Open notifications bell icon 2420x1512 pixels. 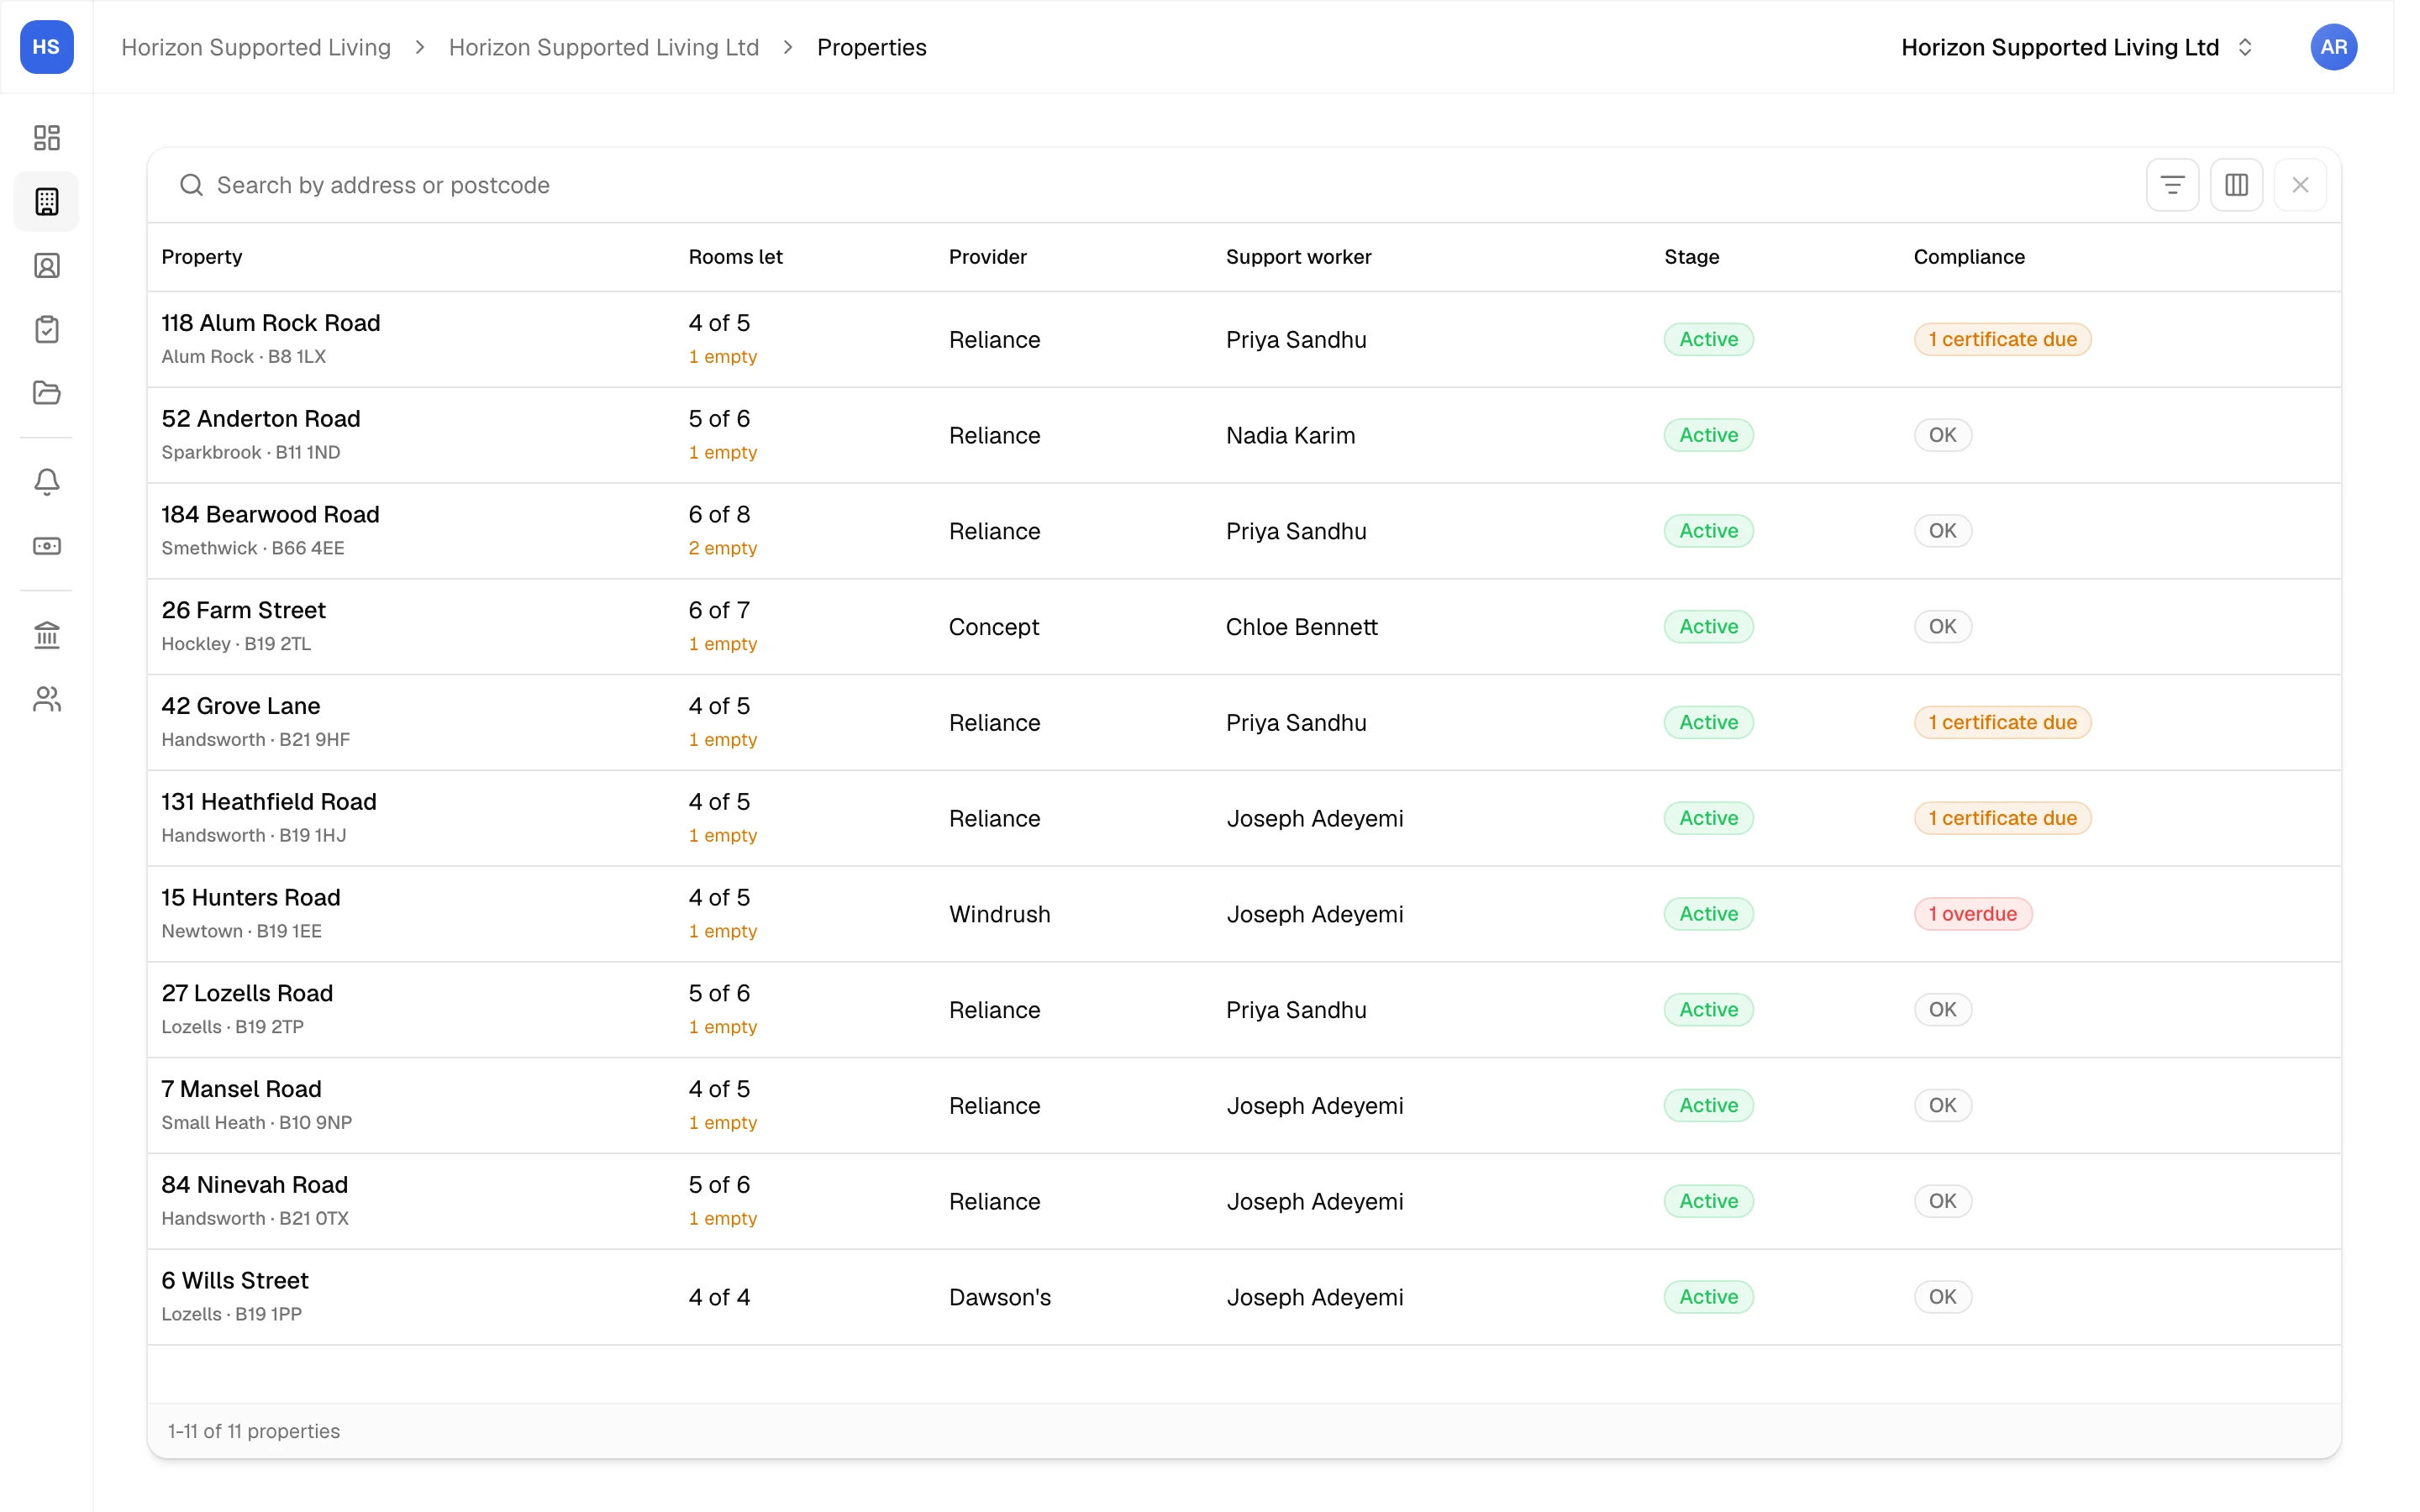(47, 482)
